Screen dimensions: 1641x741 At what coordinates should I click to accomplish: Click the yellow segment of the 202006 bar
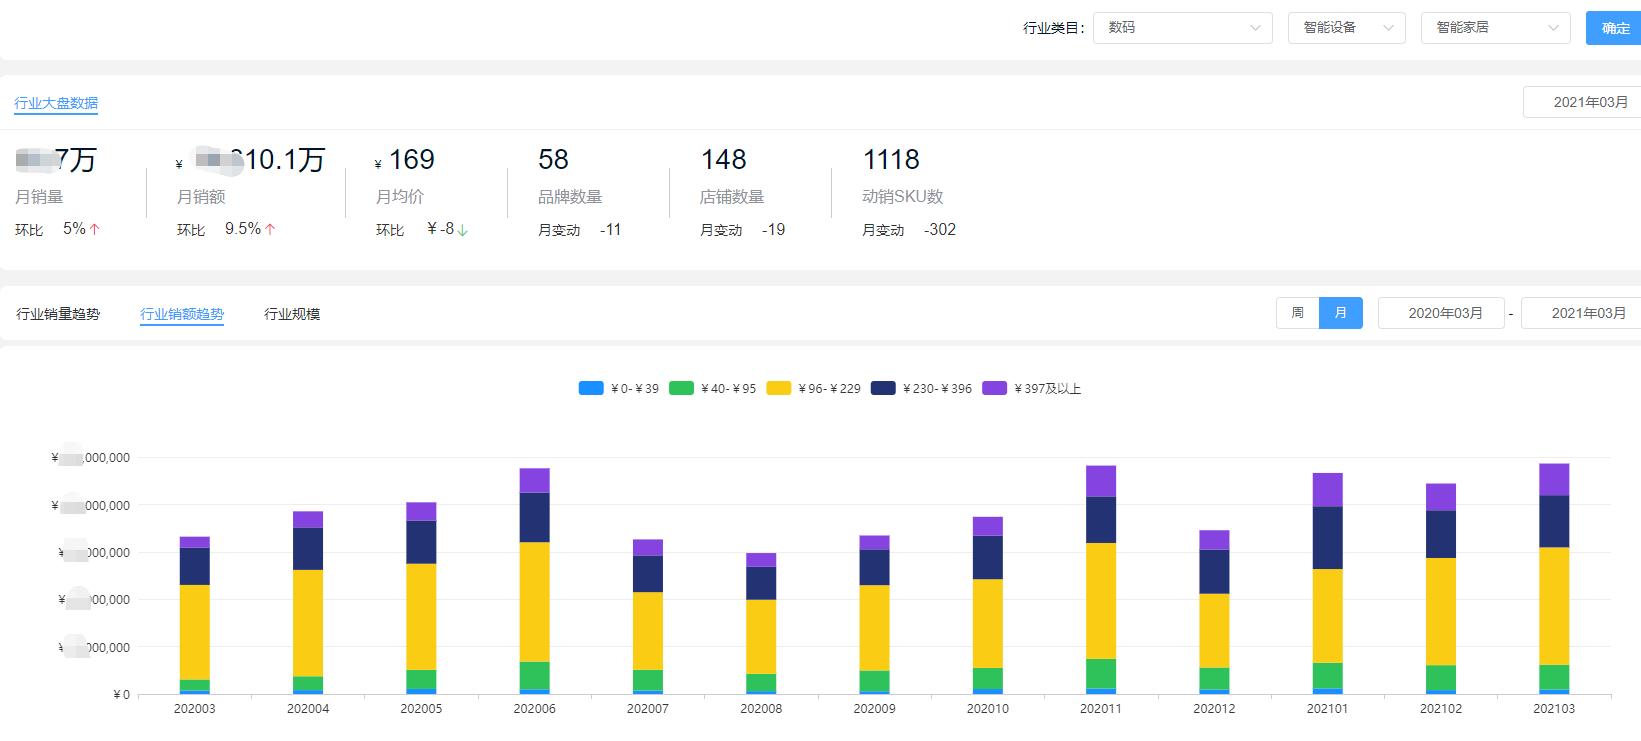pos(534,601)
